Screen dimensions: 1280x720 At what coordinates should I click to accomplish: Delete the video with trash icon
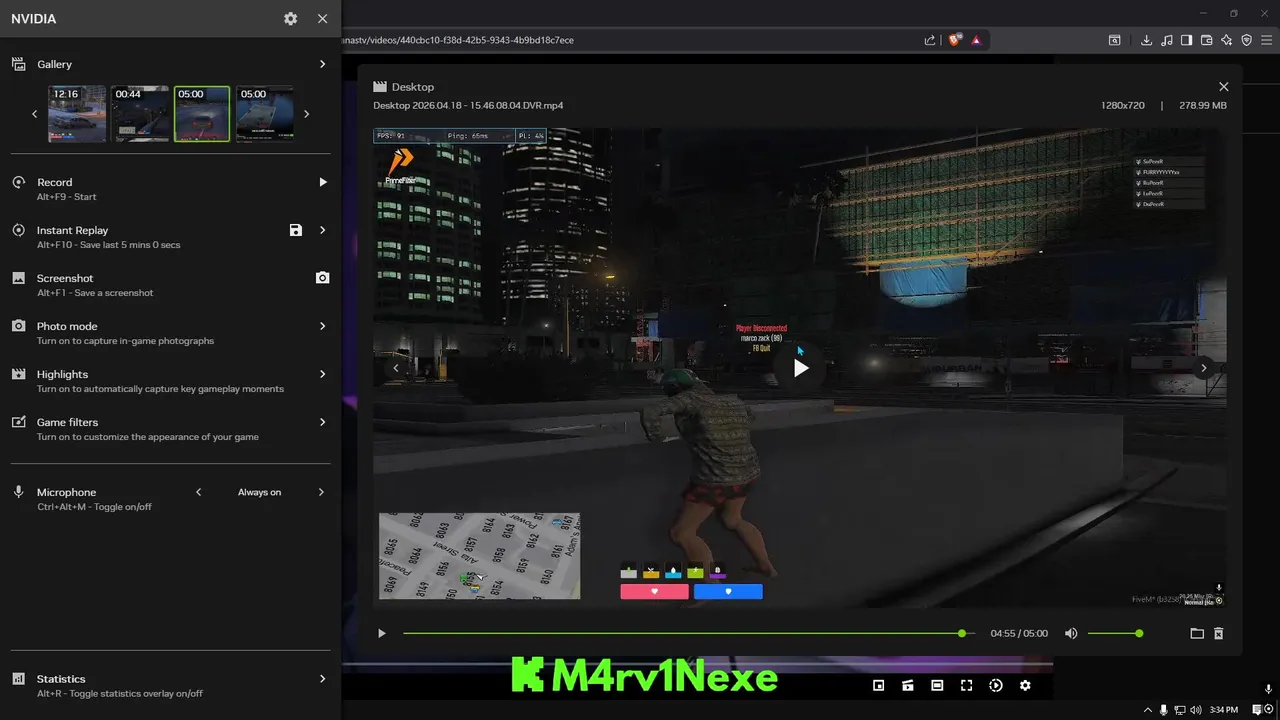(x=1218, y=633)
